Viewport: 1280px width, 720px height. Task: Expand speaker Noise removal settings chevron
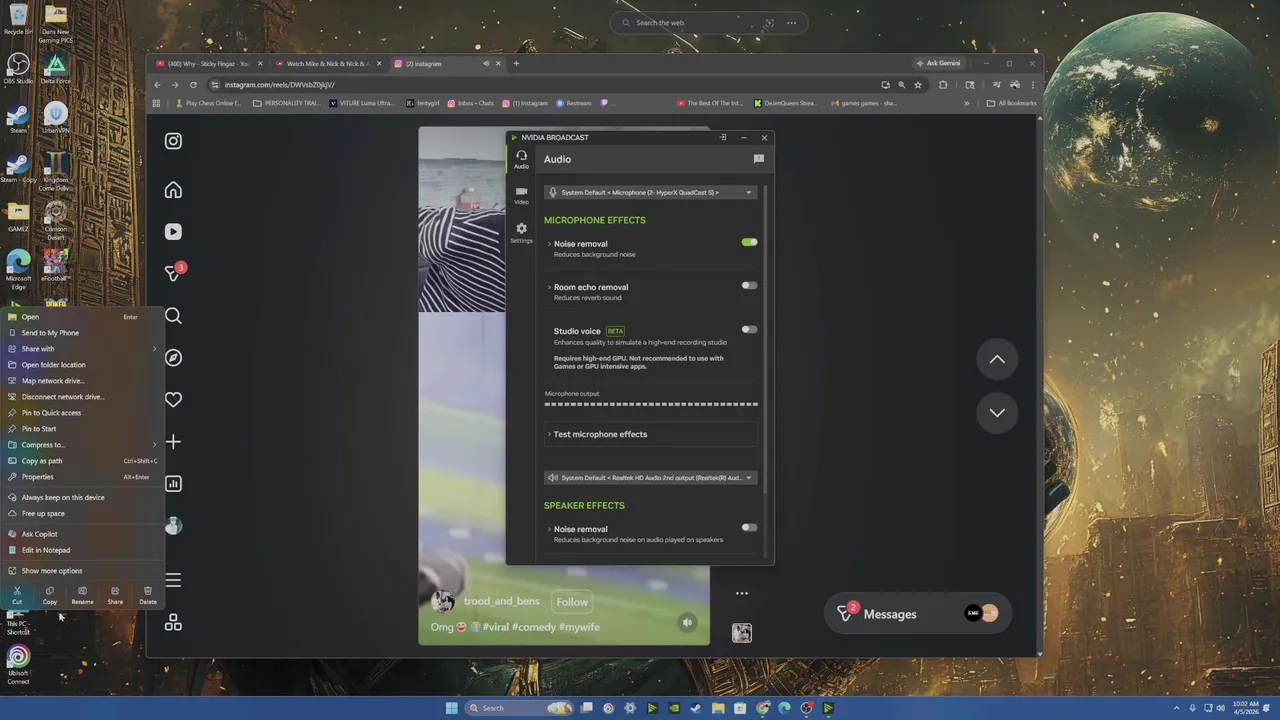click(549, 529)
